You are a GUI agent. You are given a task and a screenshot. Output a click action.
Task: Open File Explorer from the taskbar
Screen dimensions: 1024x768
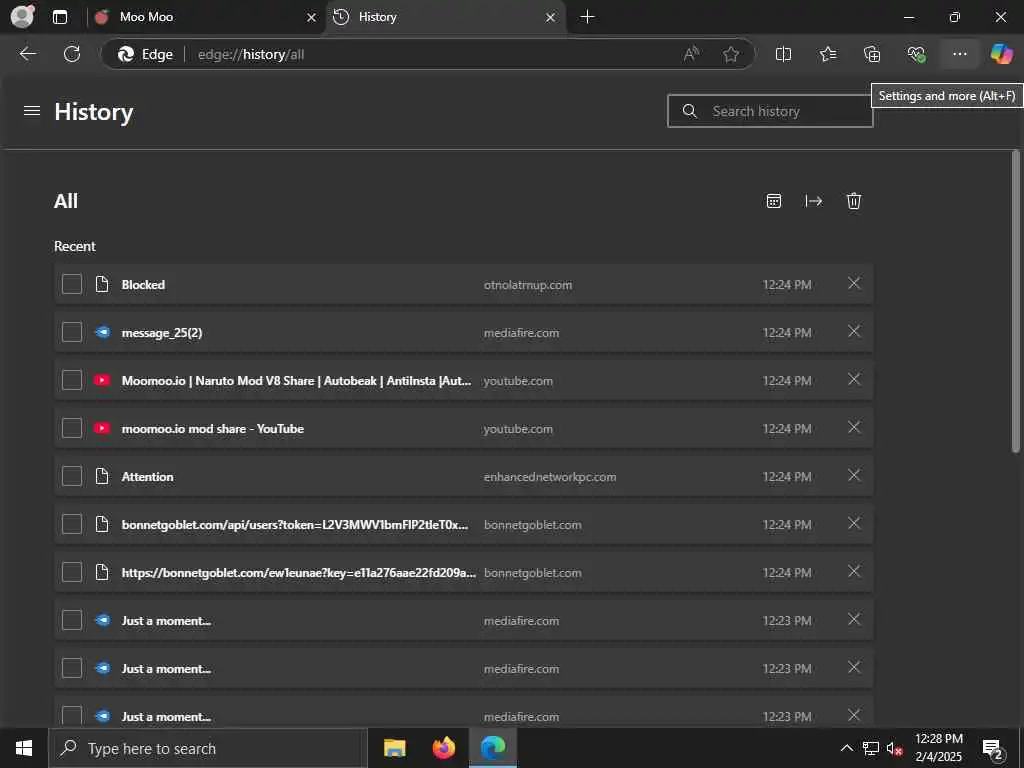pos(394,748)
